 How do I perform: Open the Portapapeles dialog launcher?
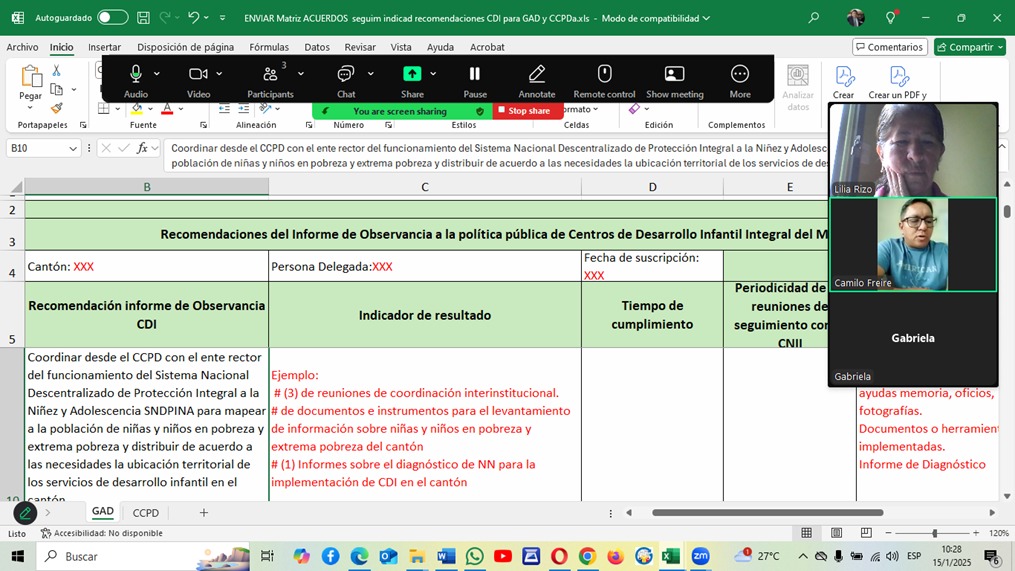[83, 125]
